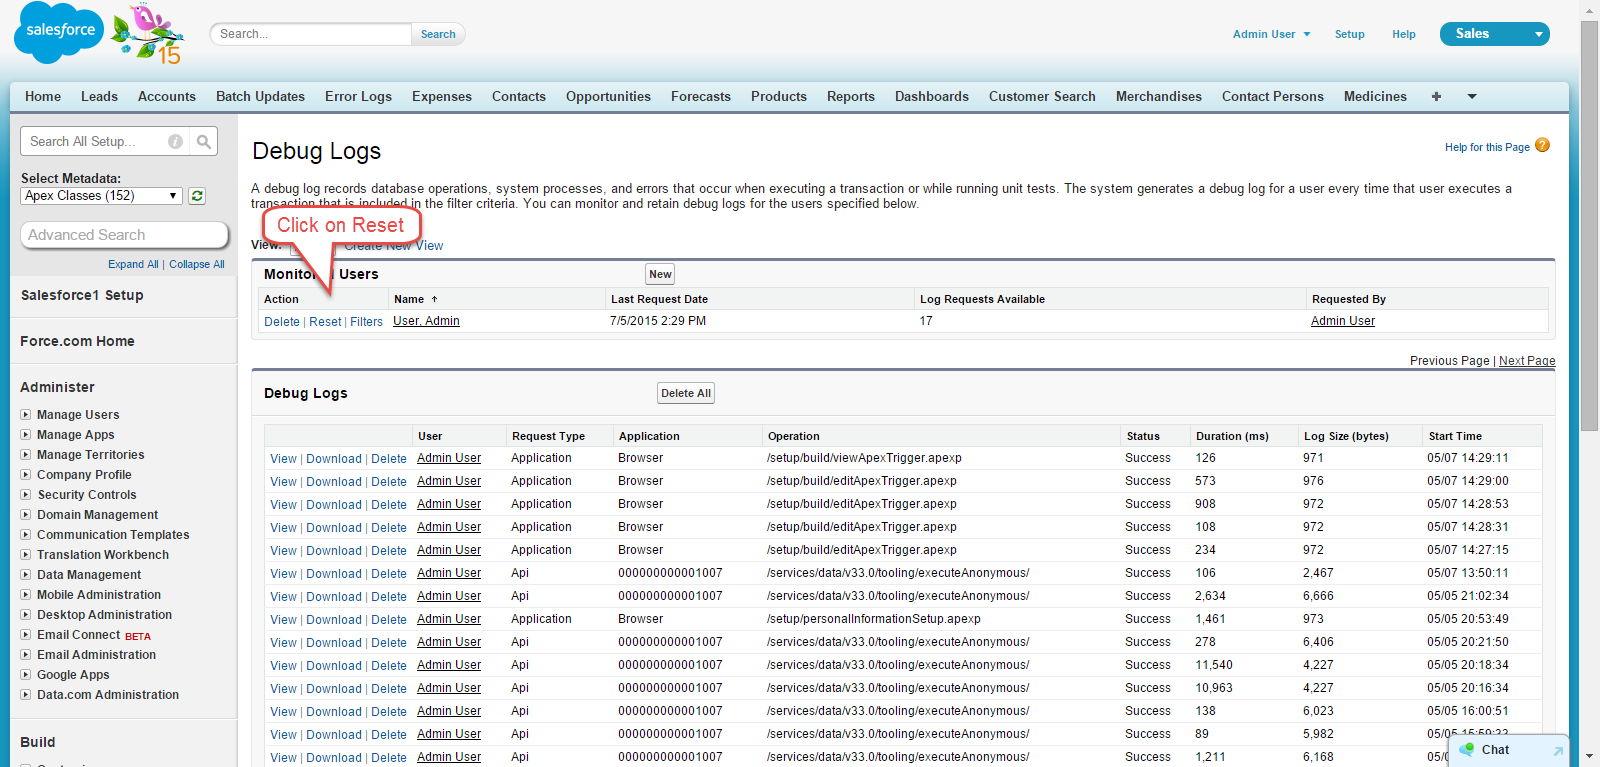This screenshot has width=1600, height=767.
Task: Click the Salesforce cloud logo
Action: click(x=59, y=32)
